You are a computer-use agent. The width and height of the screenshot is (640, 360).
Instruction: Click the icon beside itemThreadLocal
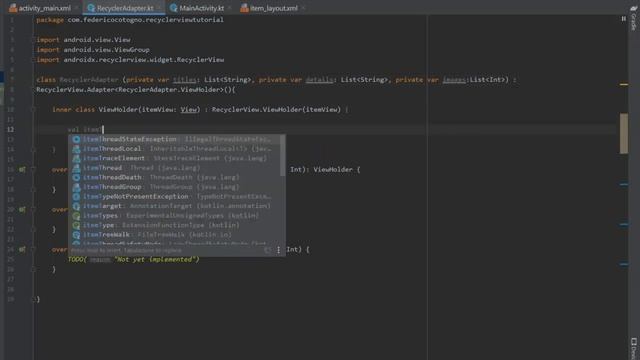click(76, 149)
